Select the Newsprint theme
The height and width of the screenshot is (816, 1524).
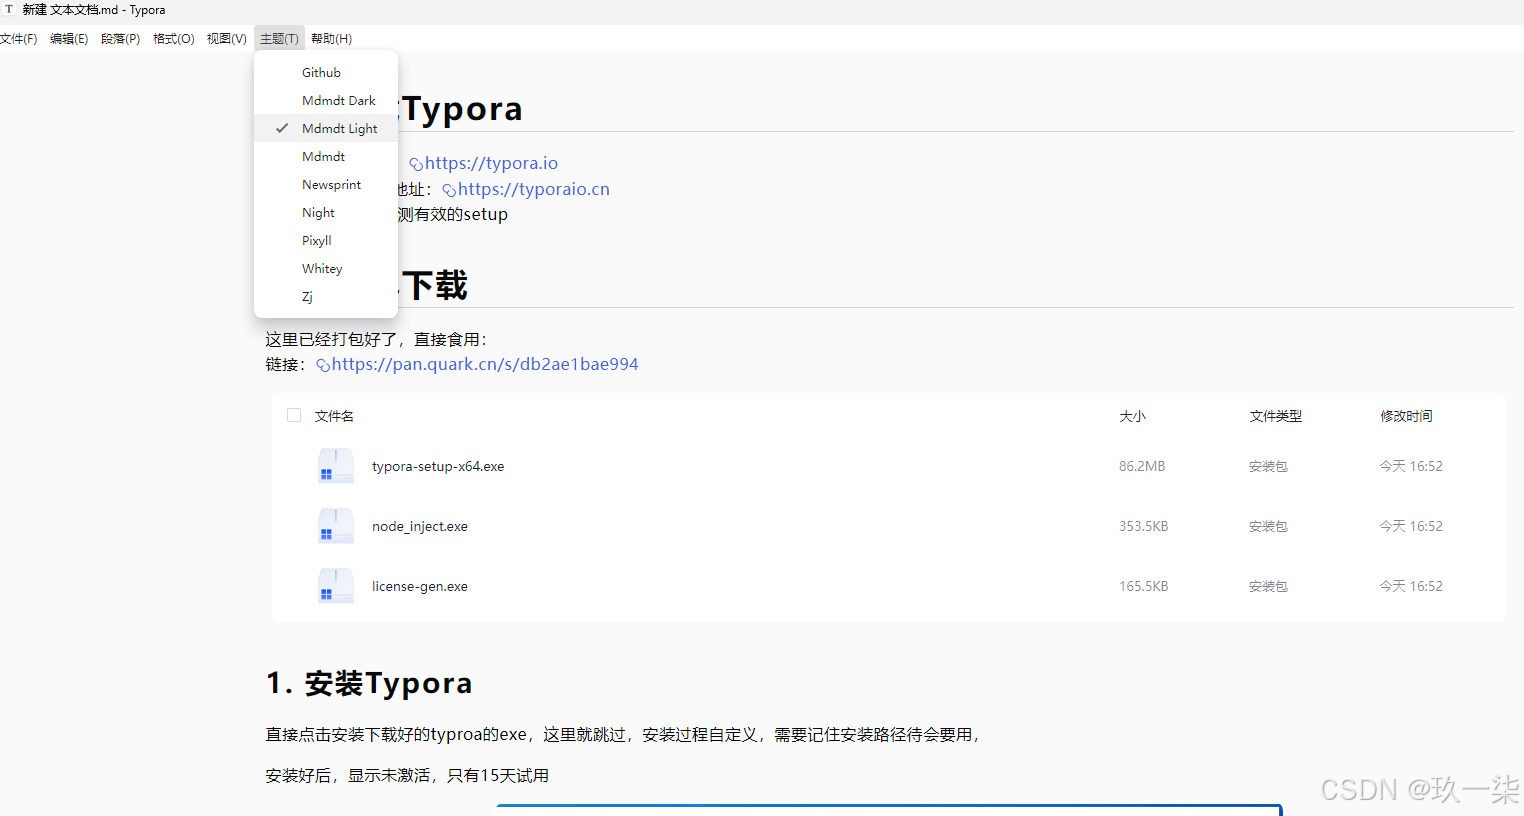coord(326,185)
